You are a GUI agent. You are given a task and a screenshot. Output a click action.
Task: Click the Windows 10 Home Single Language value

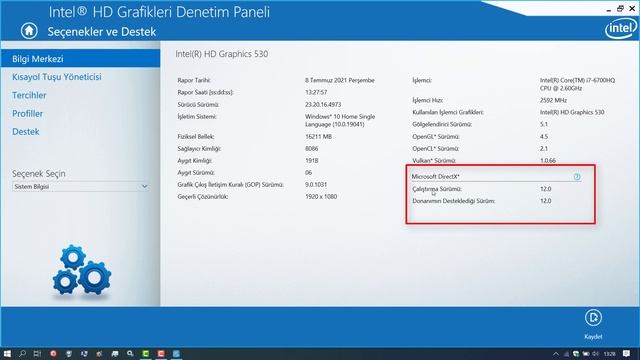coord(340,120)
